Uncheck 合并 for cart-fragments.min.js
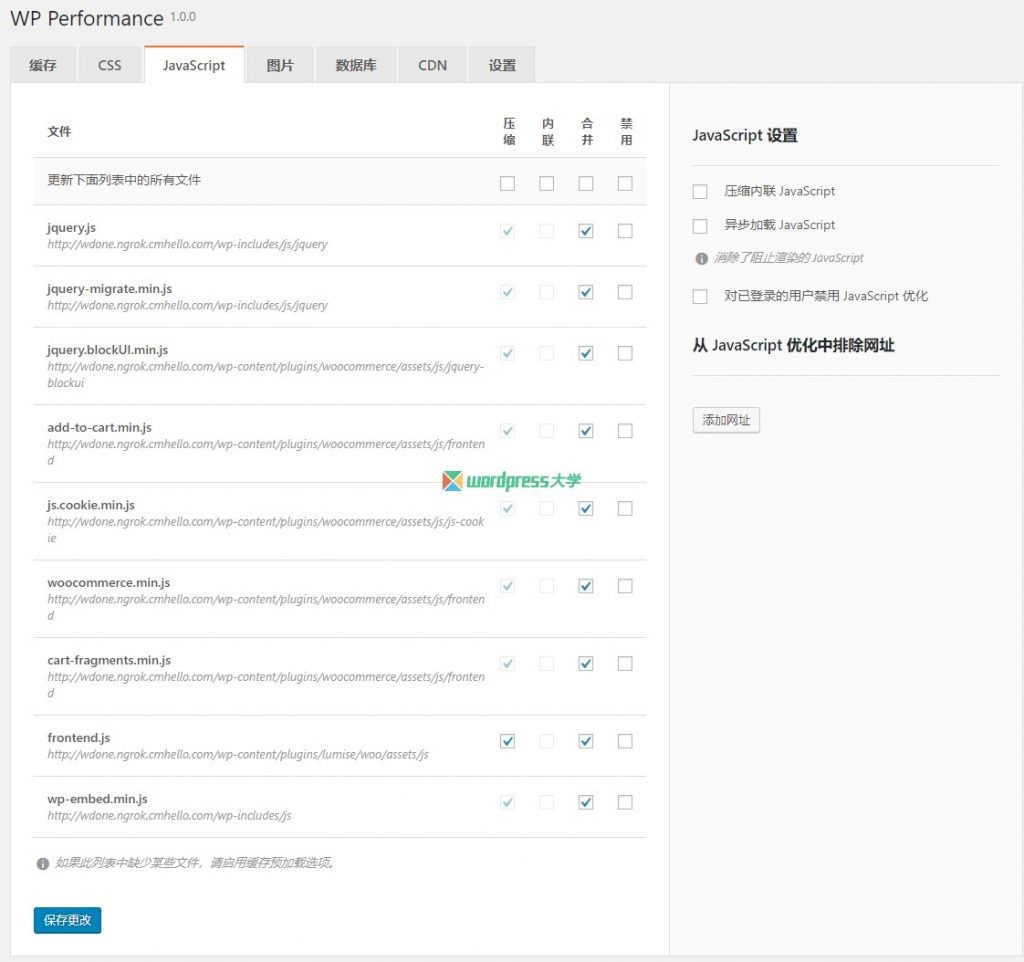 click(586, 664)
